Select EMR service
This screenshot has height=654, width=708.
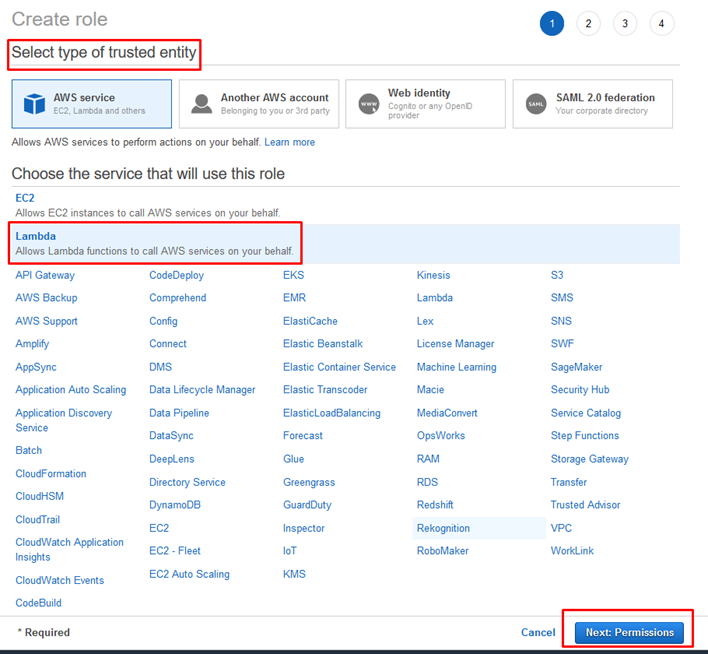click(294, 298)
